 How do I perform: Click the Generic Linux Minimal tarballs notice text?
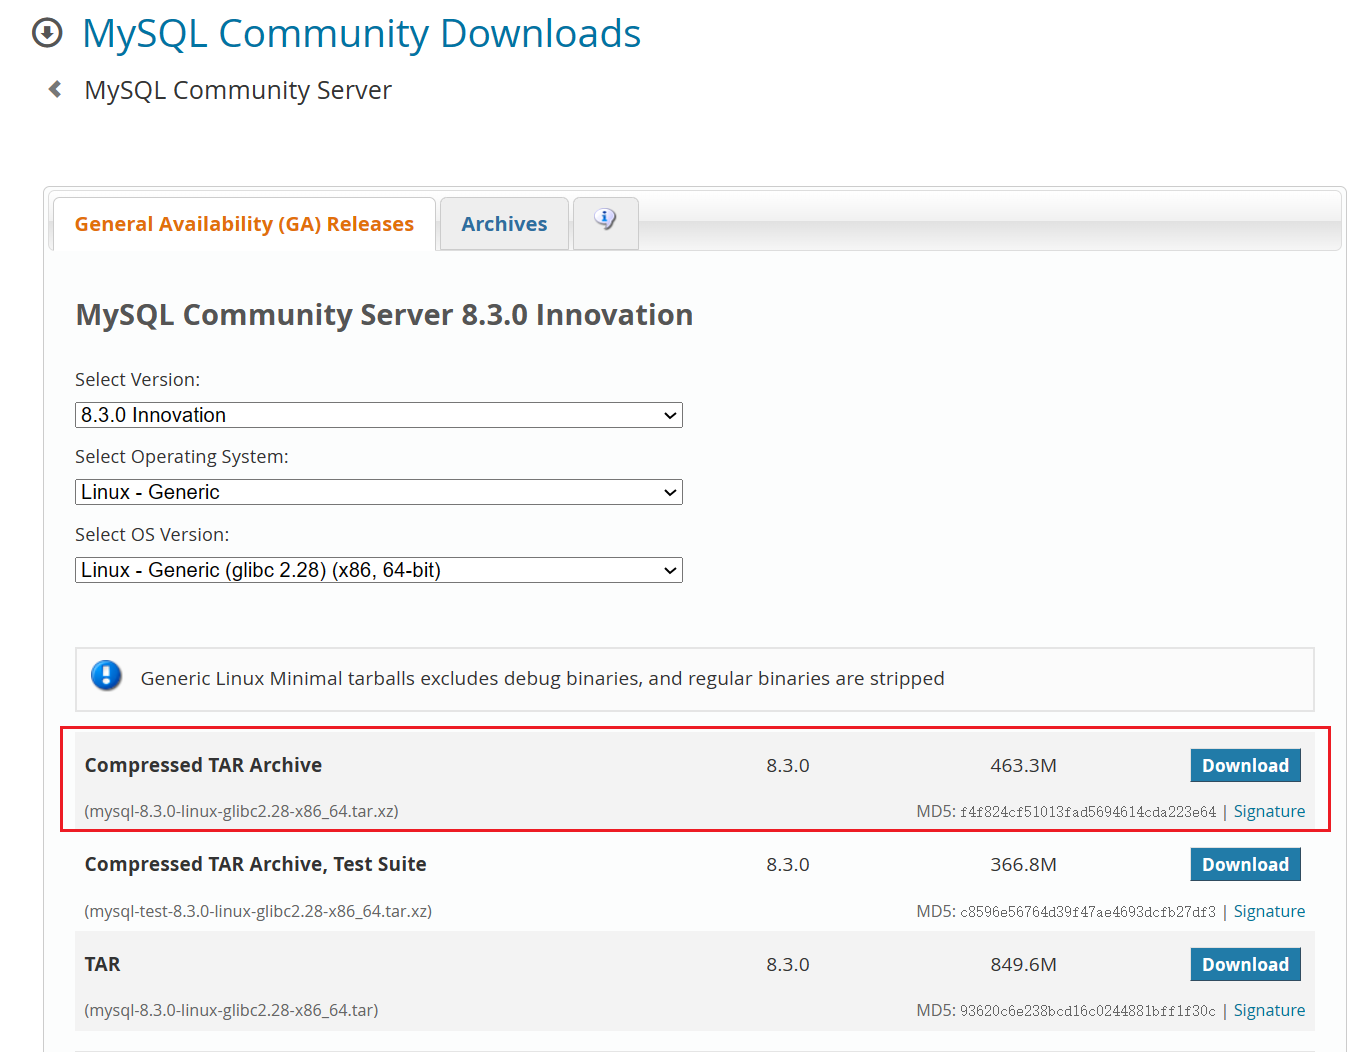click(x=542, y=678)
